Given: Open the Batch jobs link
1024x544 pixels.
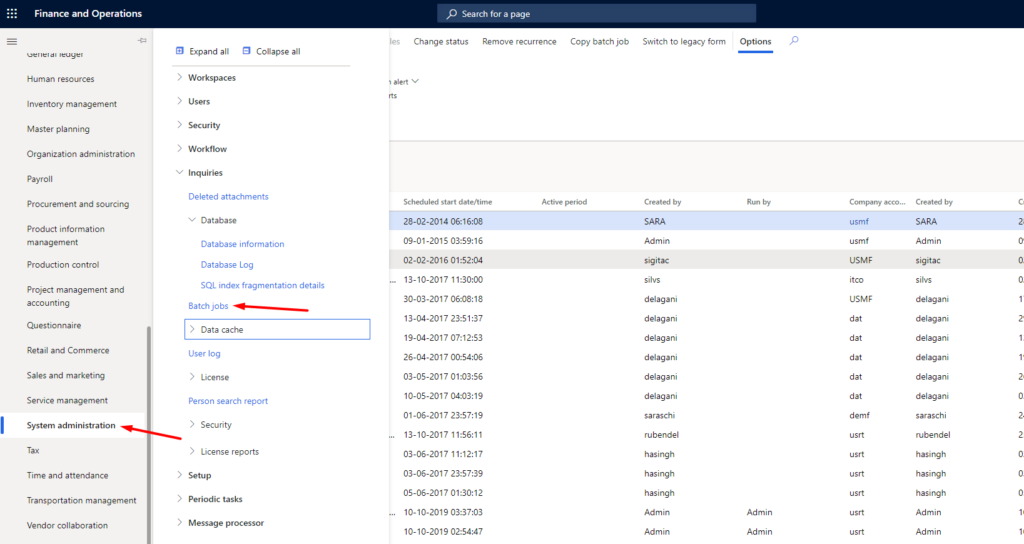Looking at the screenshot, I should point(208,306).
